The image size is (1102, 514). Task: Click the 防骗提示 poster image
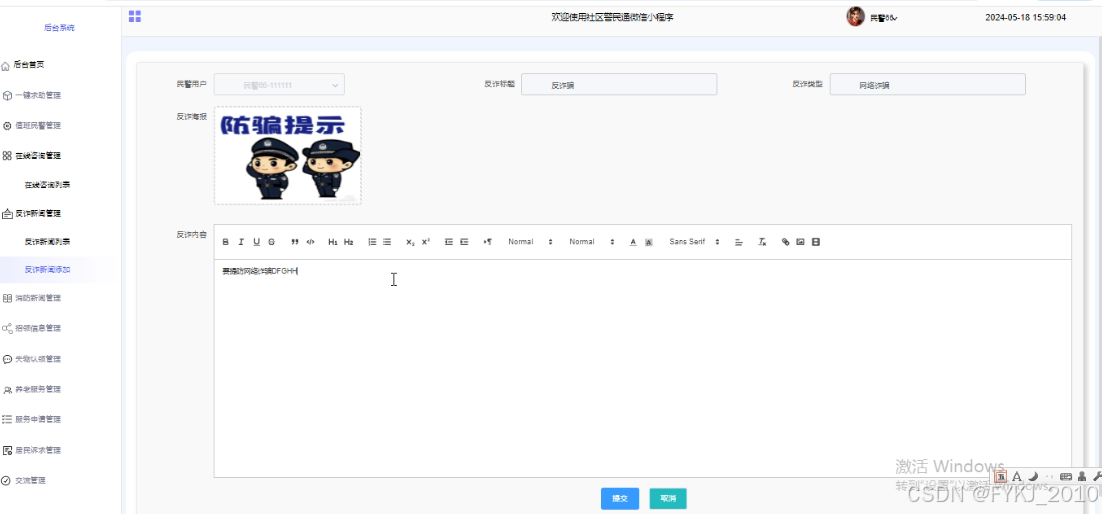[288, 155]
